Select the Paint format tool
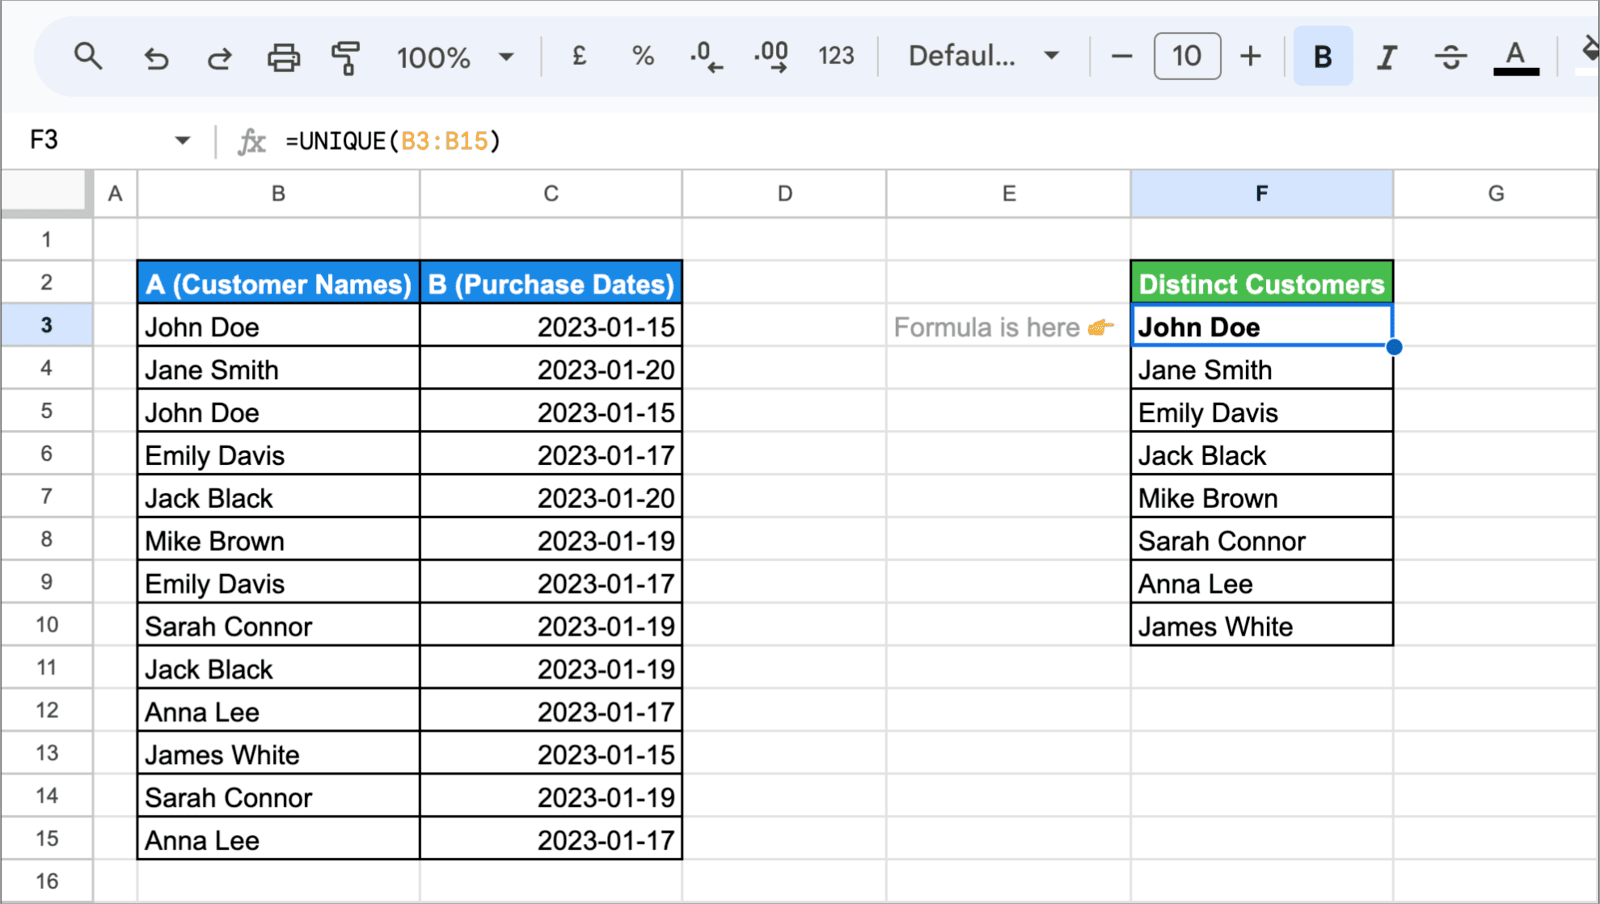1600x904 pixels. pyautogui.click(x=345, y=57)
